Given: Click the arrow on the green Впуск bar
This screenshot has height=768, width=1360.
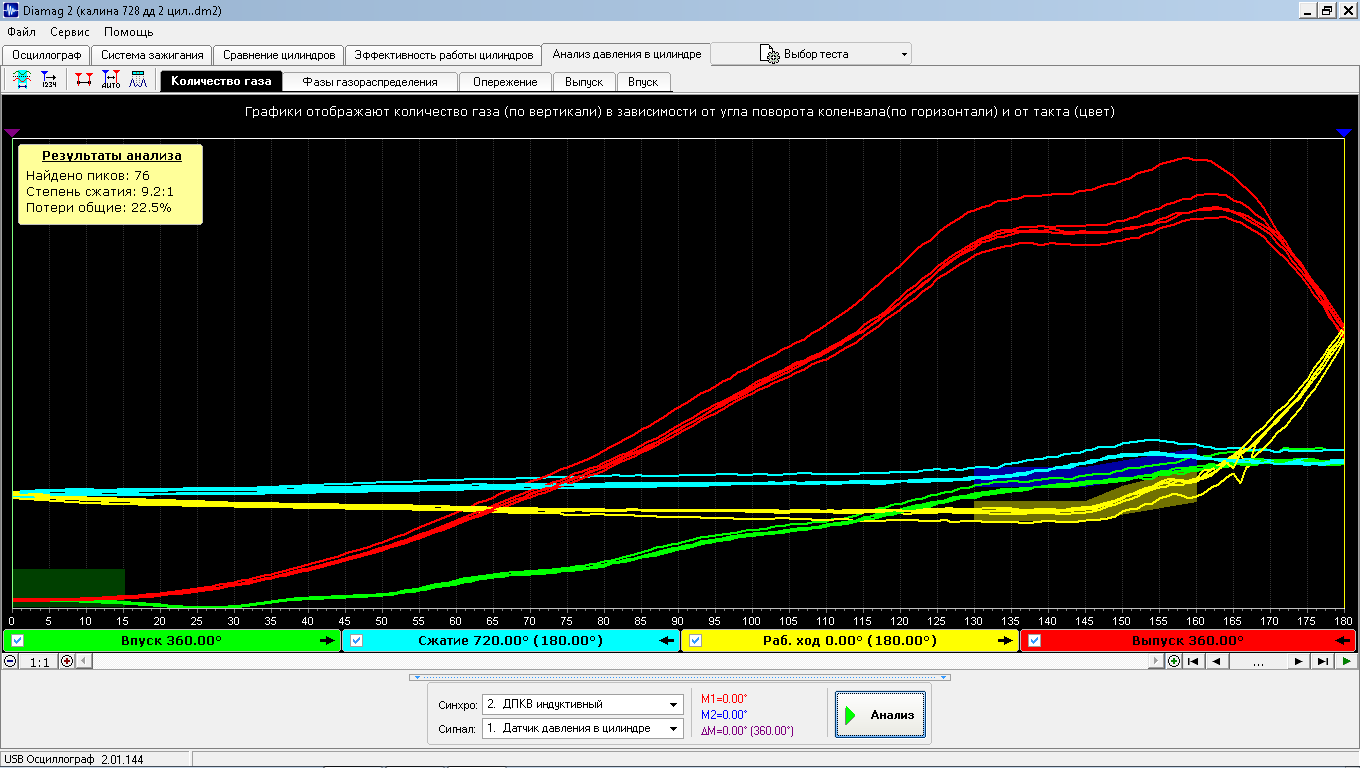Looking at the screenshot, I should 327,641.
